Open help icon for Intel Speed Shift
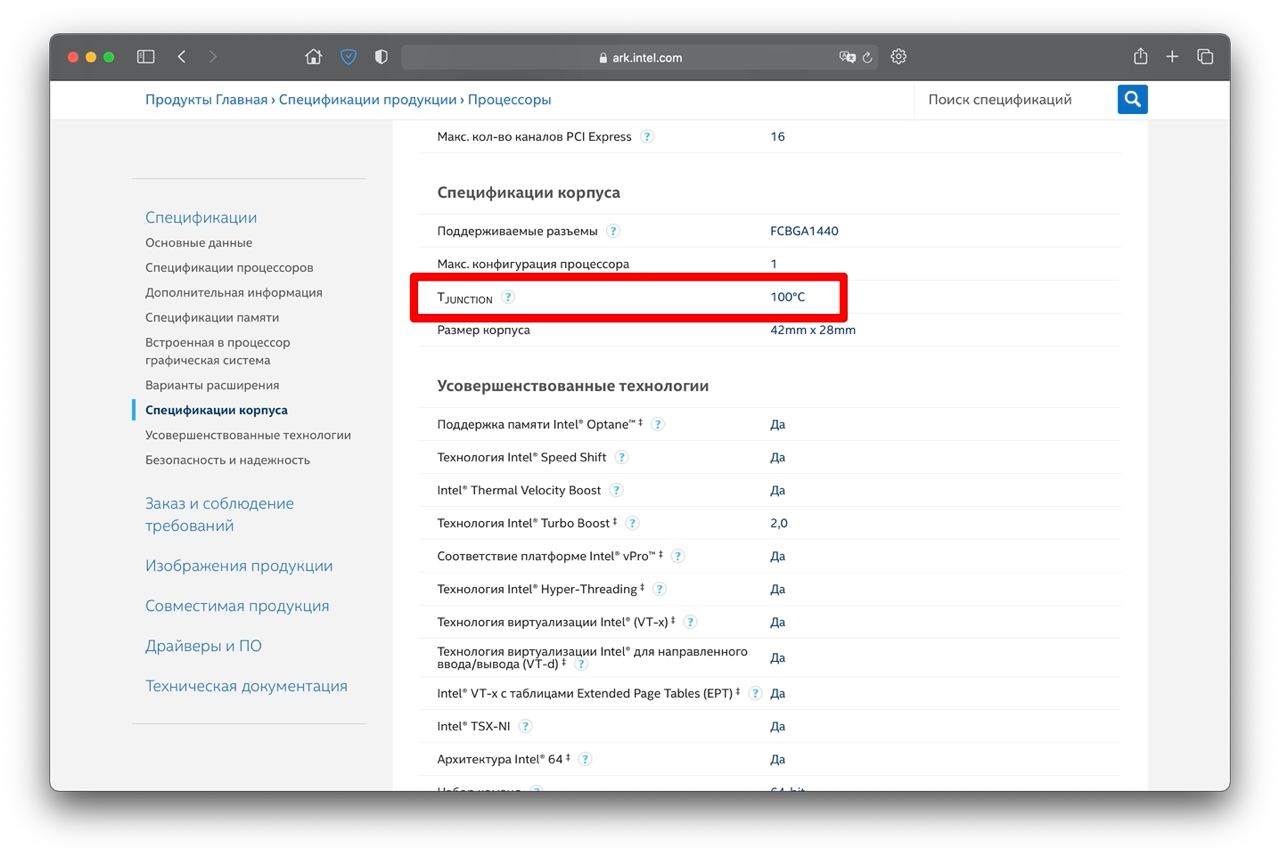 621,457
